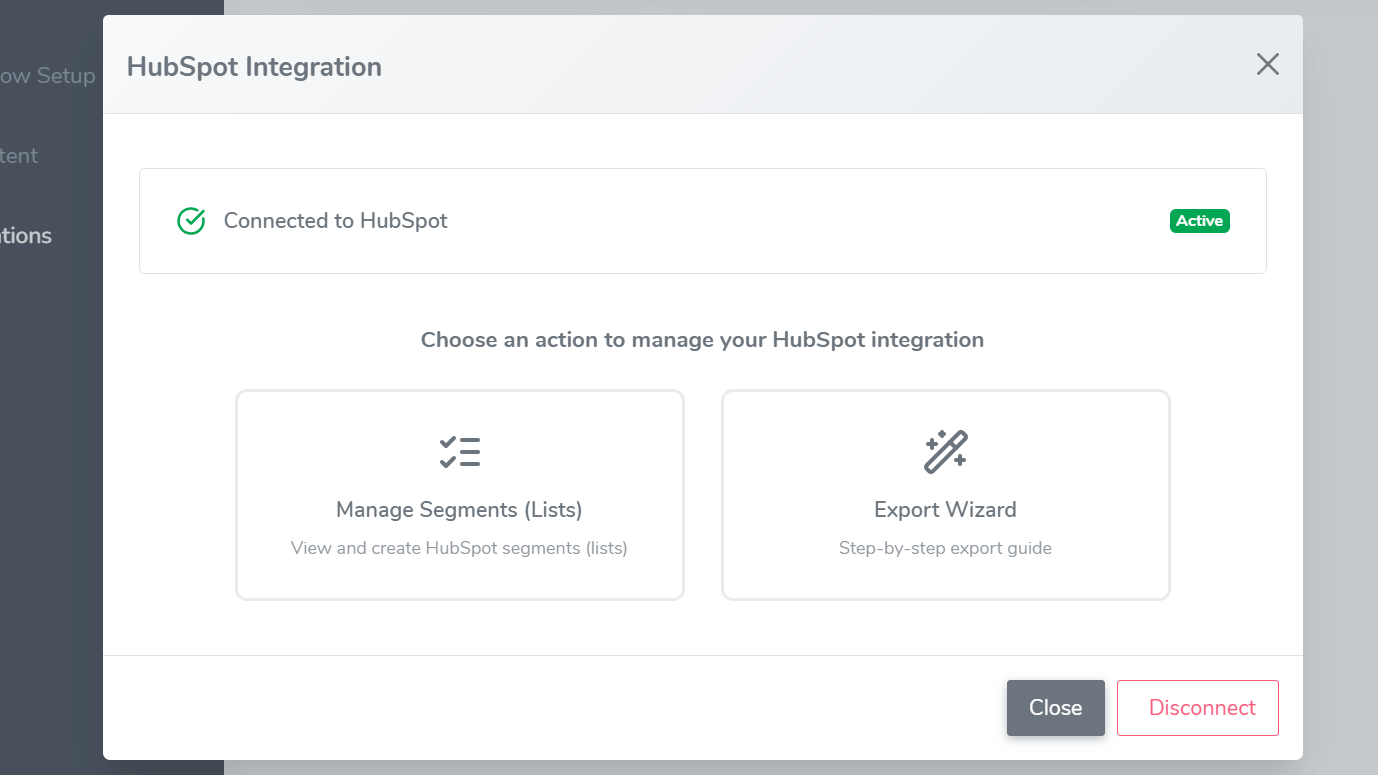Navigate to the Content sidebar entry
This screenshot has width=1378, height=775.
click(x=20, y=156)
